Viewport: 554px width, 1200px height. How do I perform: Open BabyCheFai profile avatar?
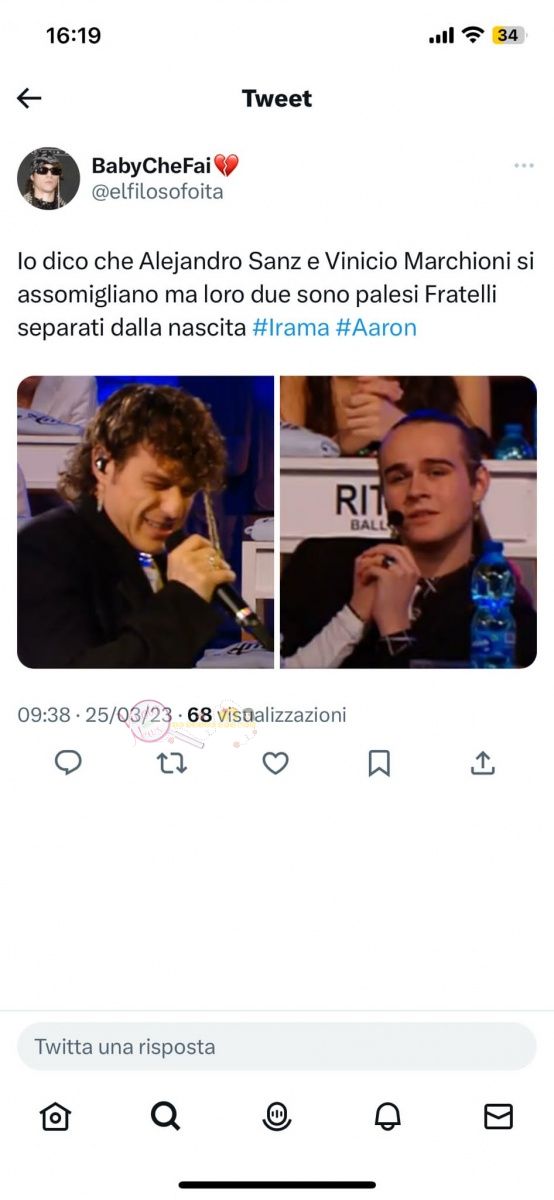(48, 178)
